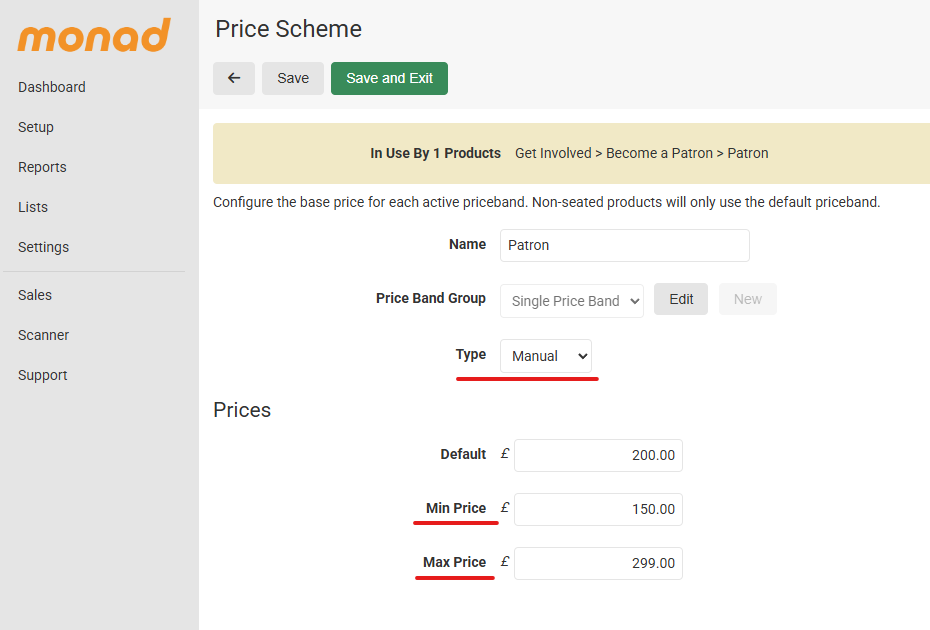Click the New price band group button
The width and height of the screenshot is (930, 630).
click(747, 299)
